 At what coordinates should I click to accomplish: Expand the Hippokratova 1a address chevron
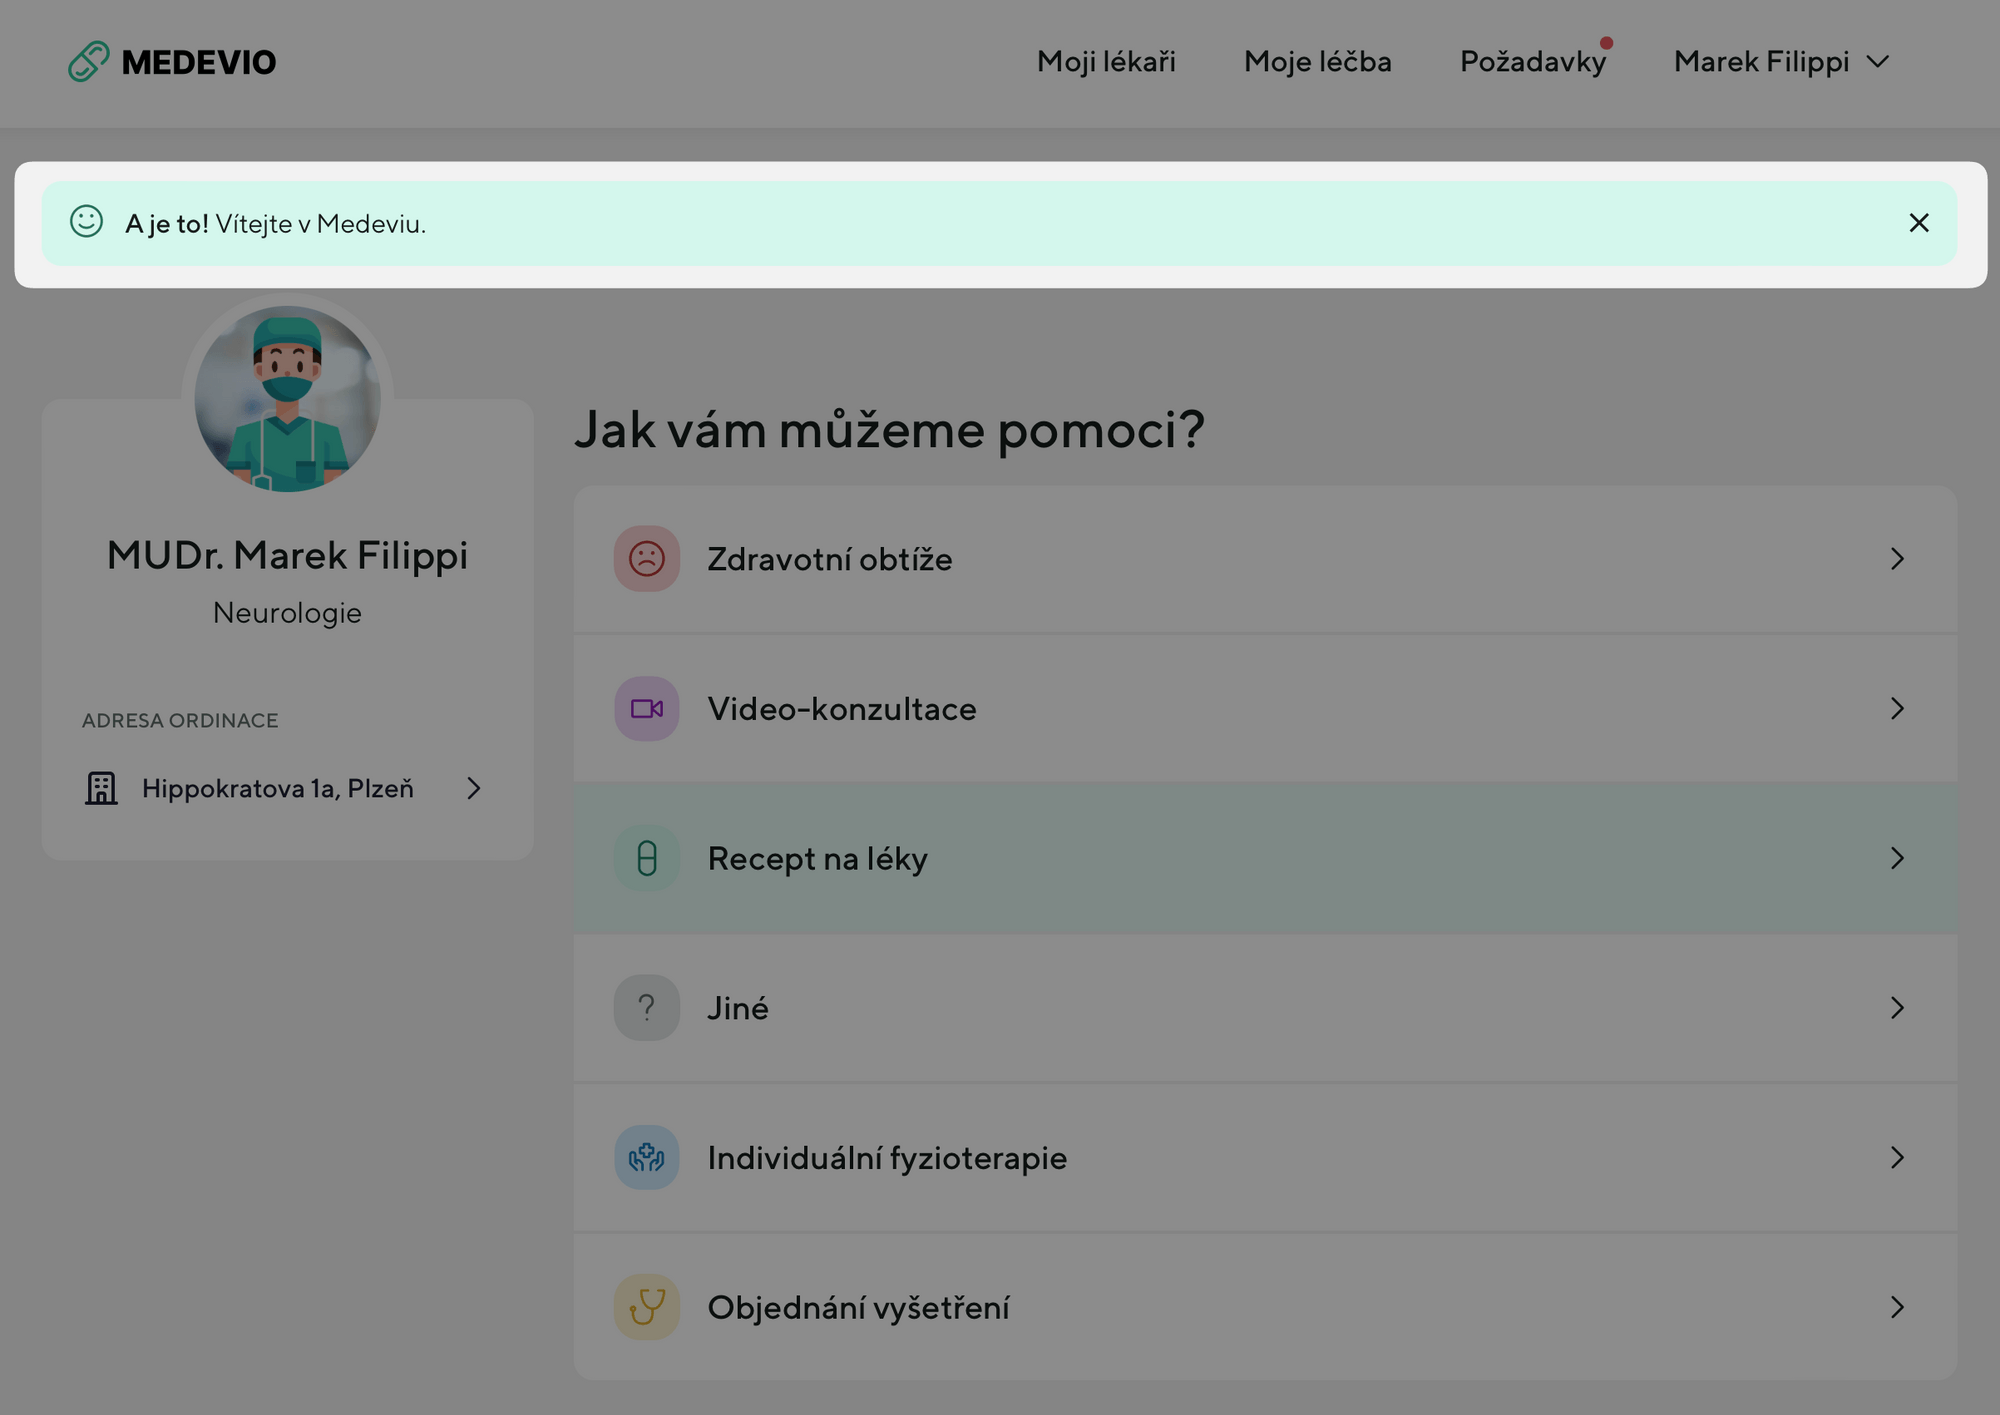click(474, 789)
